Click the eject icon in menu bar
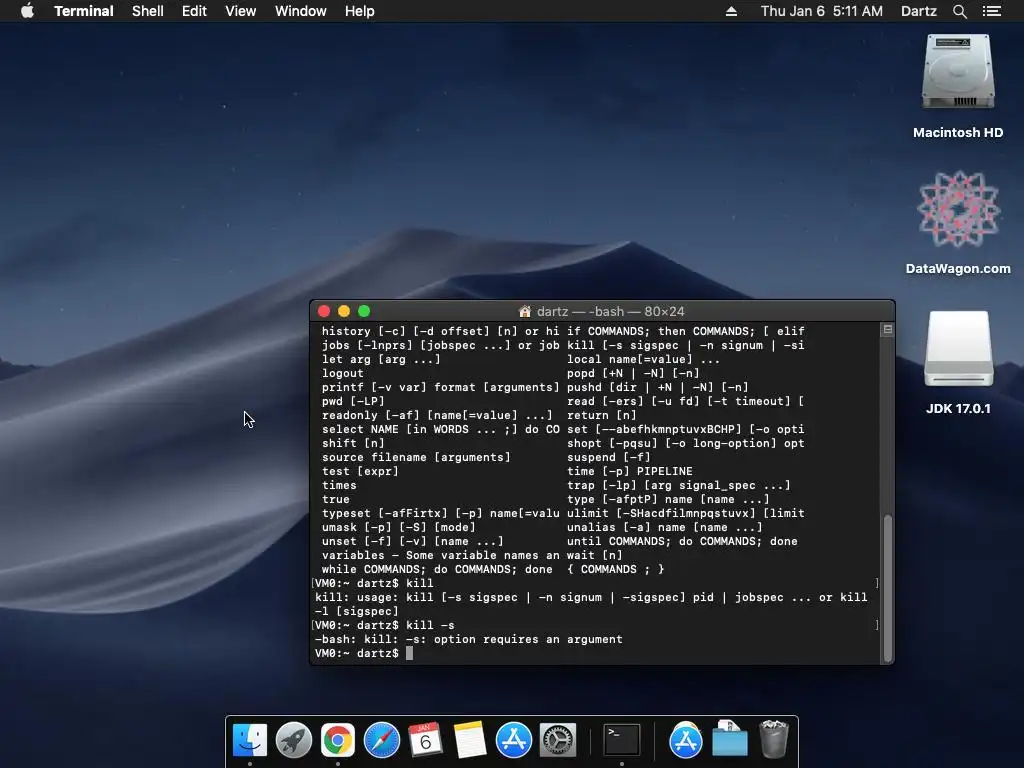This screenshot has height=768, width=1024. point(731,11)
